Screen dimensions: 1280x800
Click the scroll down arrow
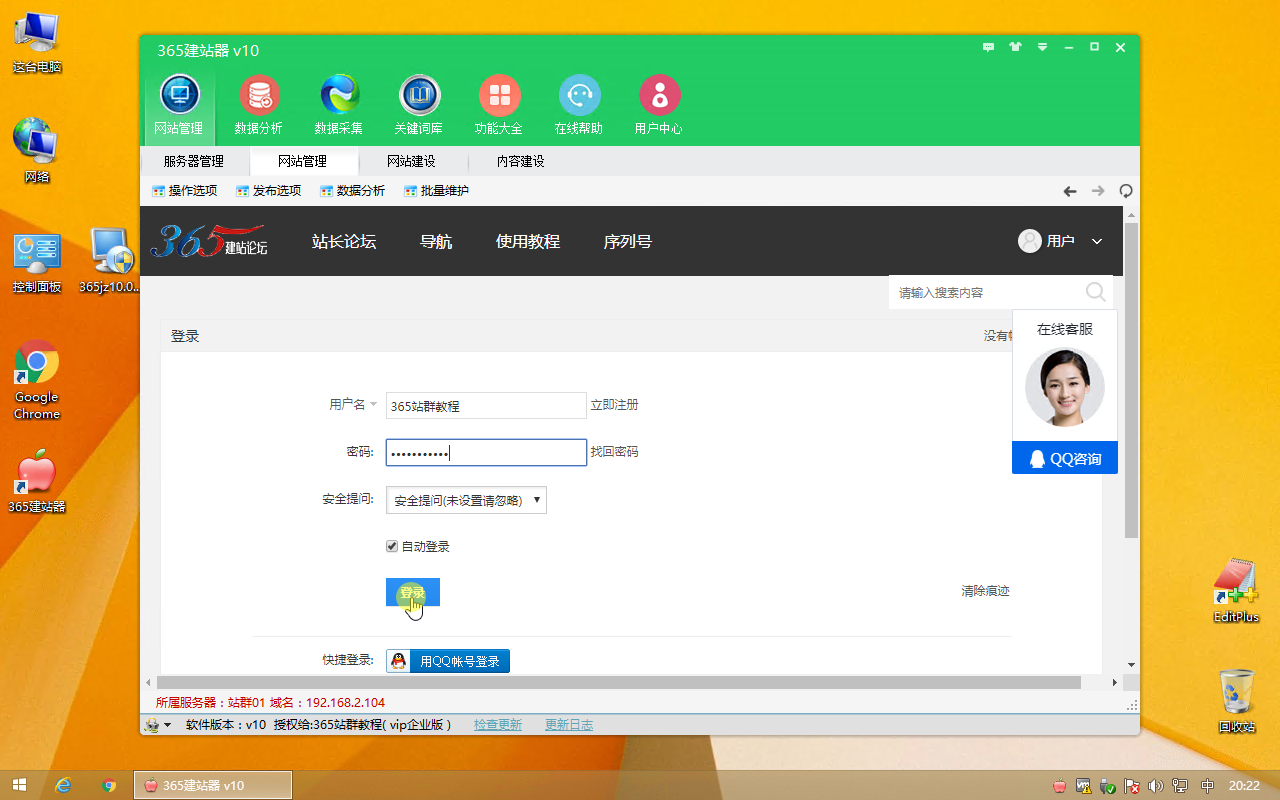(1131, 664)
